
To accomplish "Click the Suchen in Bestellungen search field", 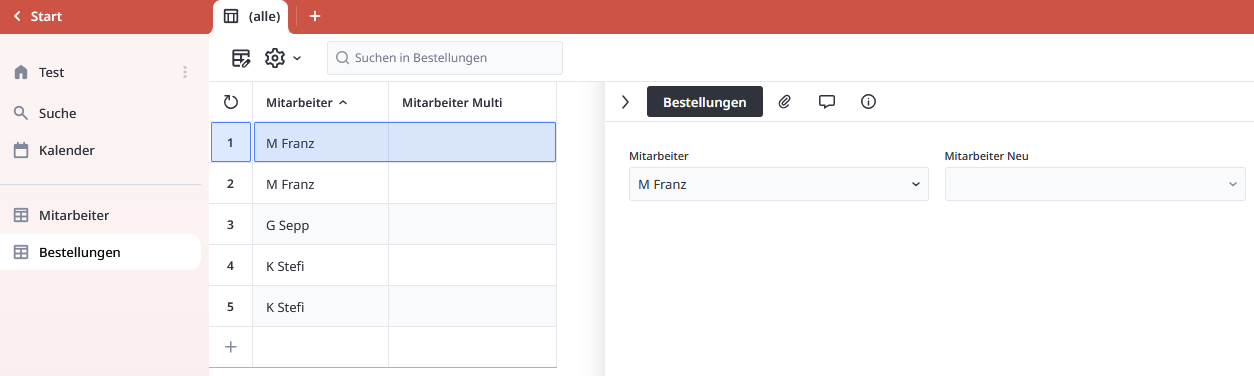I will pos(445,58).
